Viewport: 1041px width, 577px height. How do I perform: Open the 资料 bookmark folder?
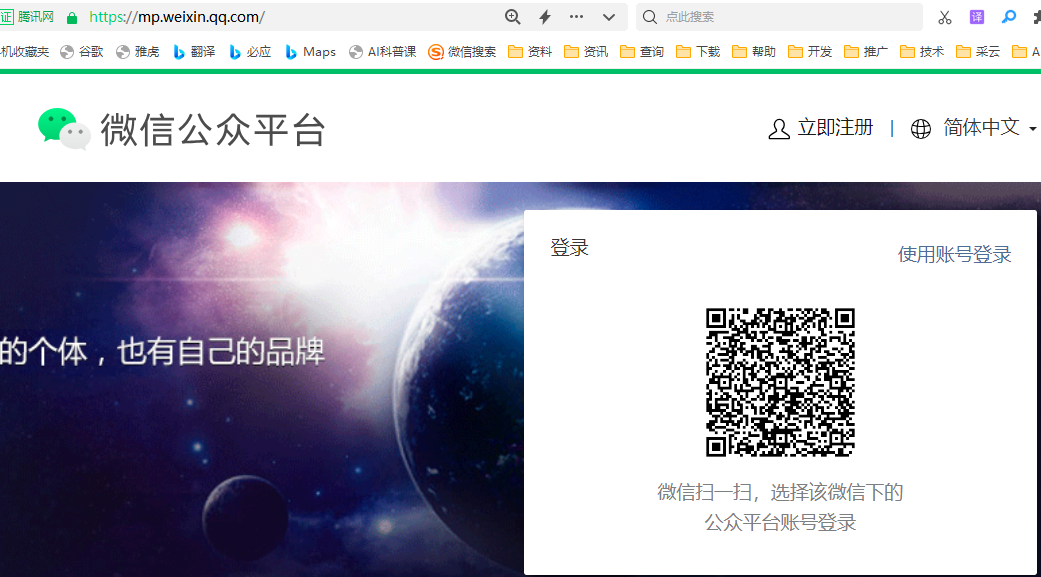[x=530, y=52]
